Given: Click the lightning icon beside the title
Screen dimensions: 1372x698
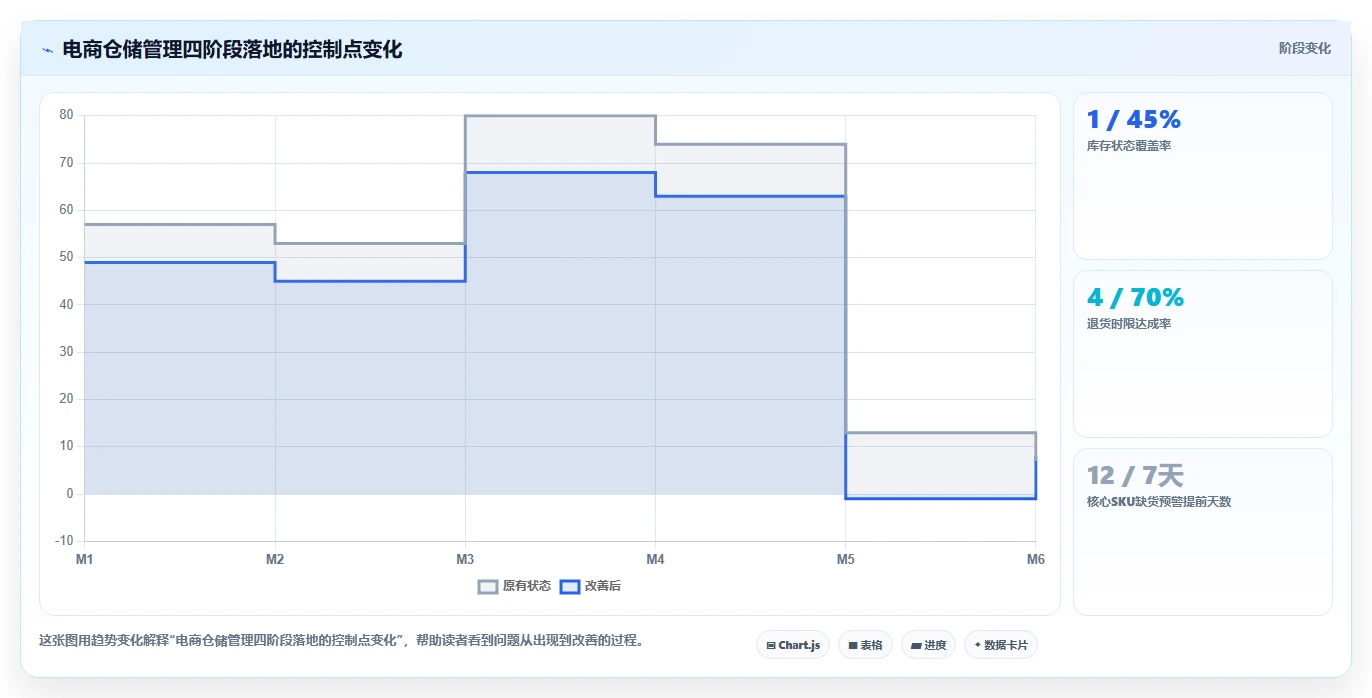Looking at the screenshot, I should coord(47,50).
